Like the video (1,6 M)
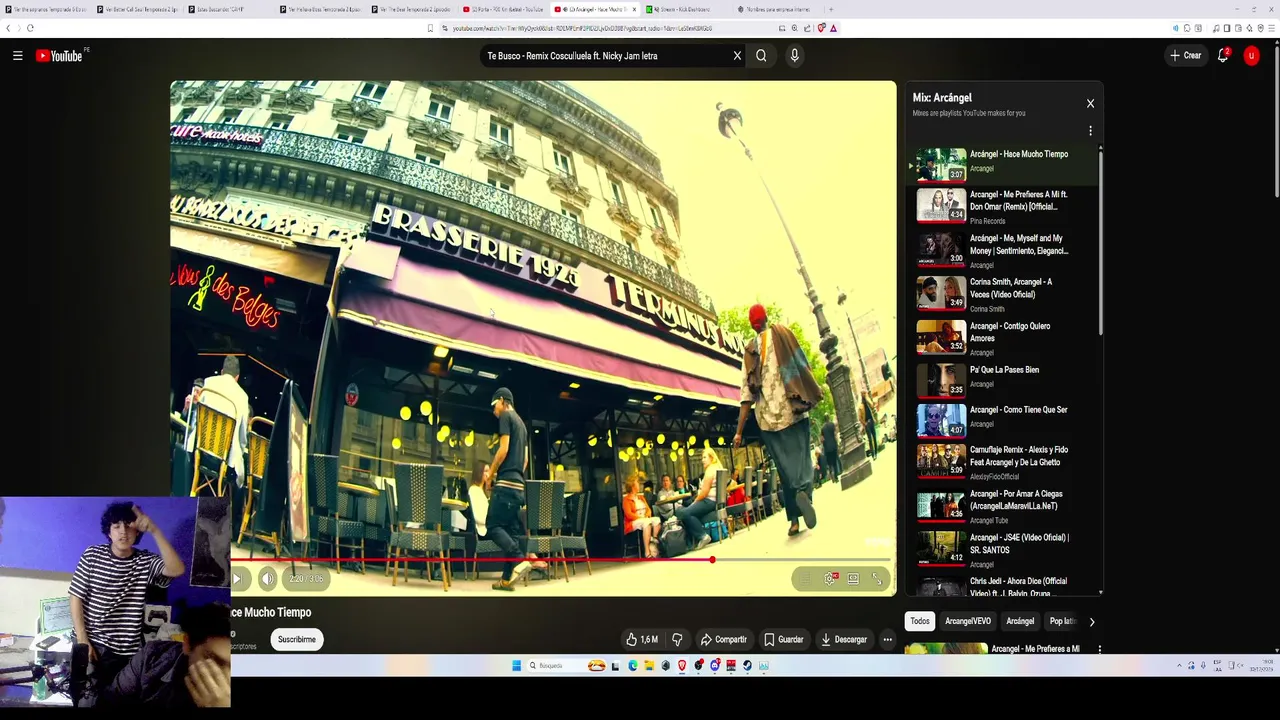Image resolution: width=1280 pixels, height=720 pixels. (x=642, y=639)
